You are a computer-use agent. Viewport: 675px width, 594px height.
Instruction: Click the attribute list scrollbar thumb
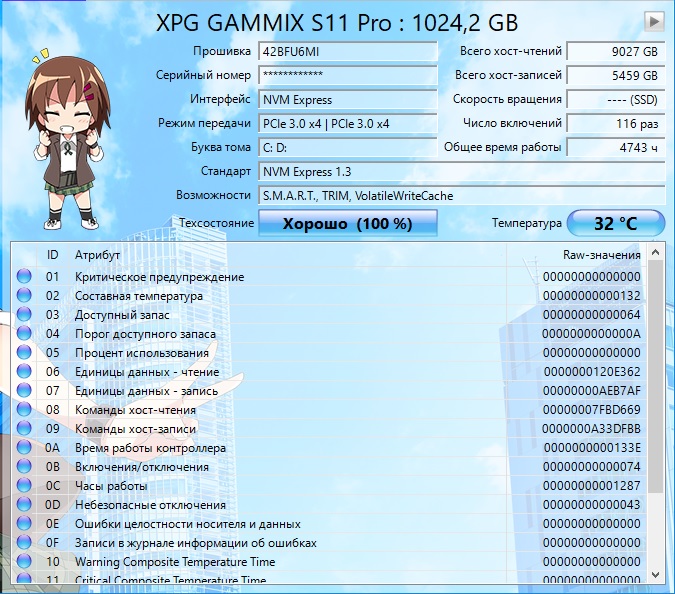coord(655,377)
